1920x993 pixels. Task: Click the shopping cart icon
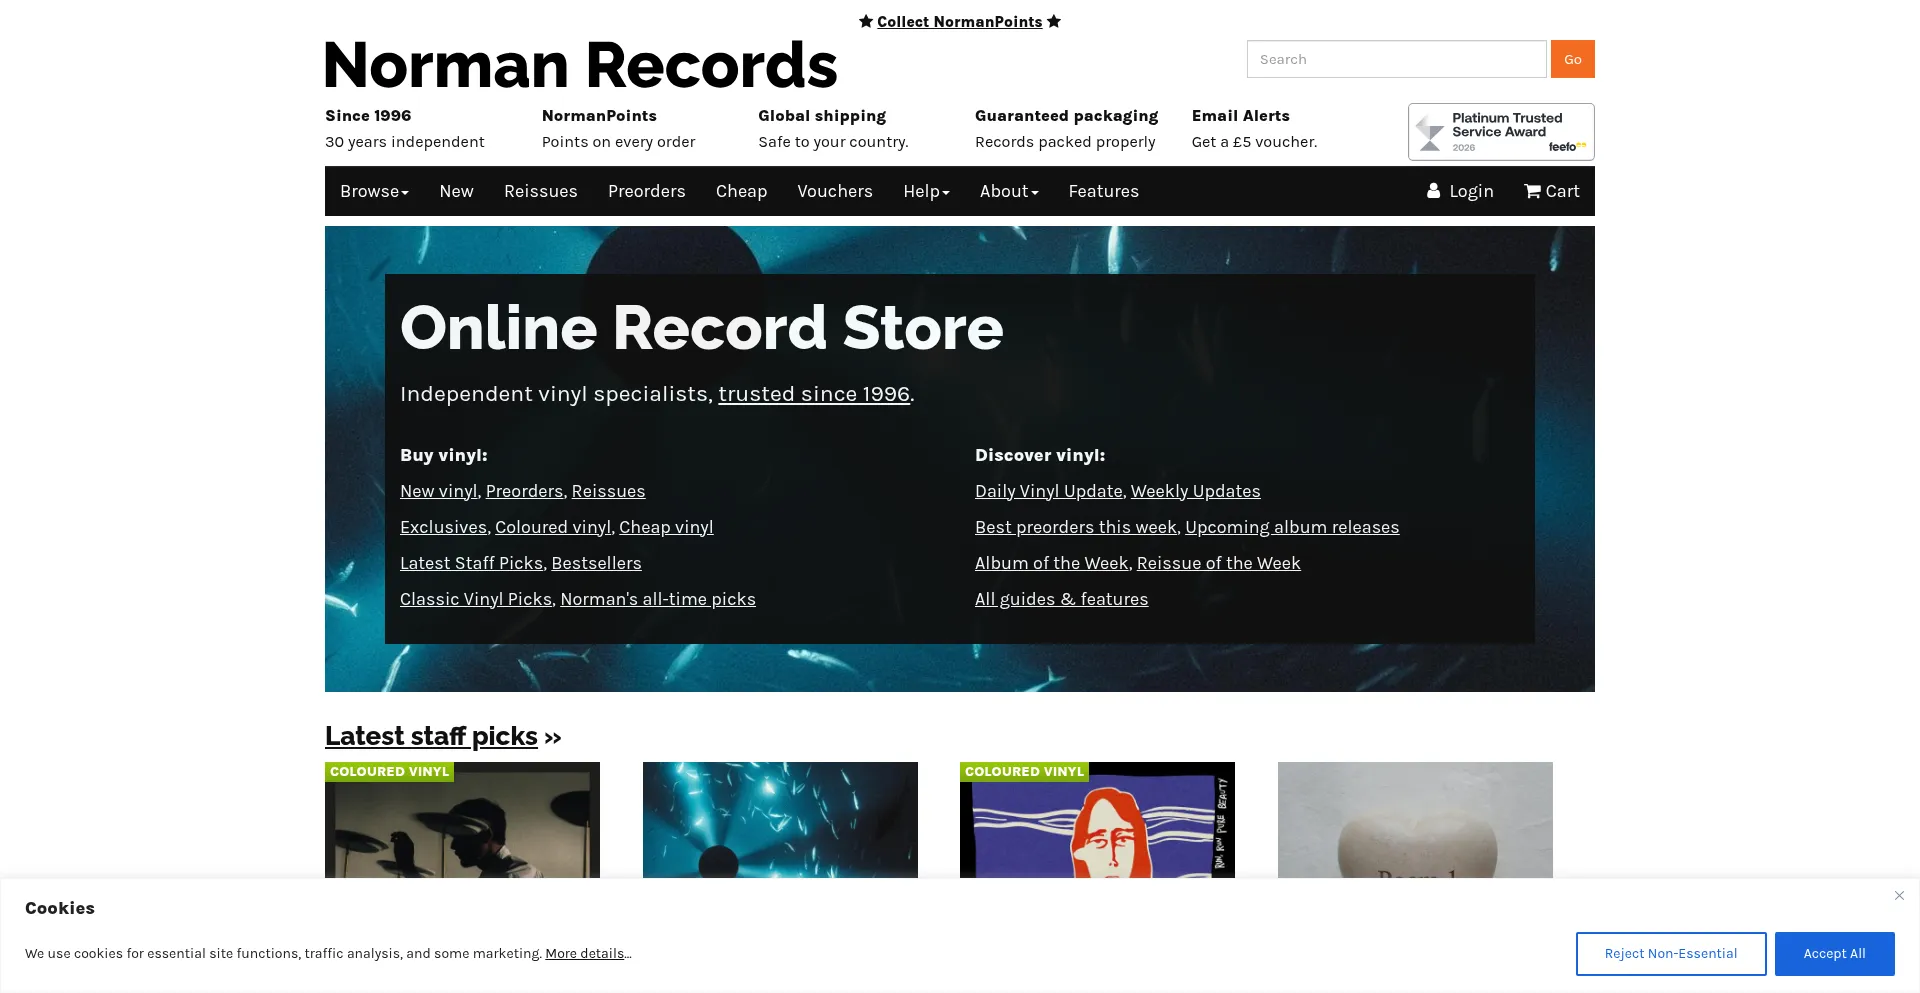(1532, 191)
